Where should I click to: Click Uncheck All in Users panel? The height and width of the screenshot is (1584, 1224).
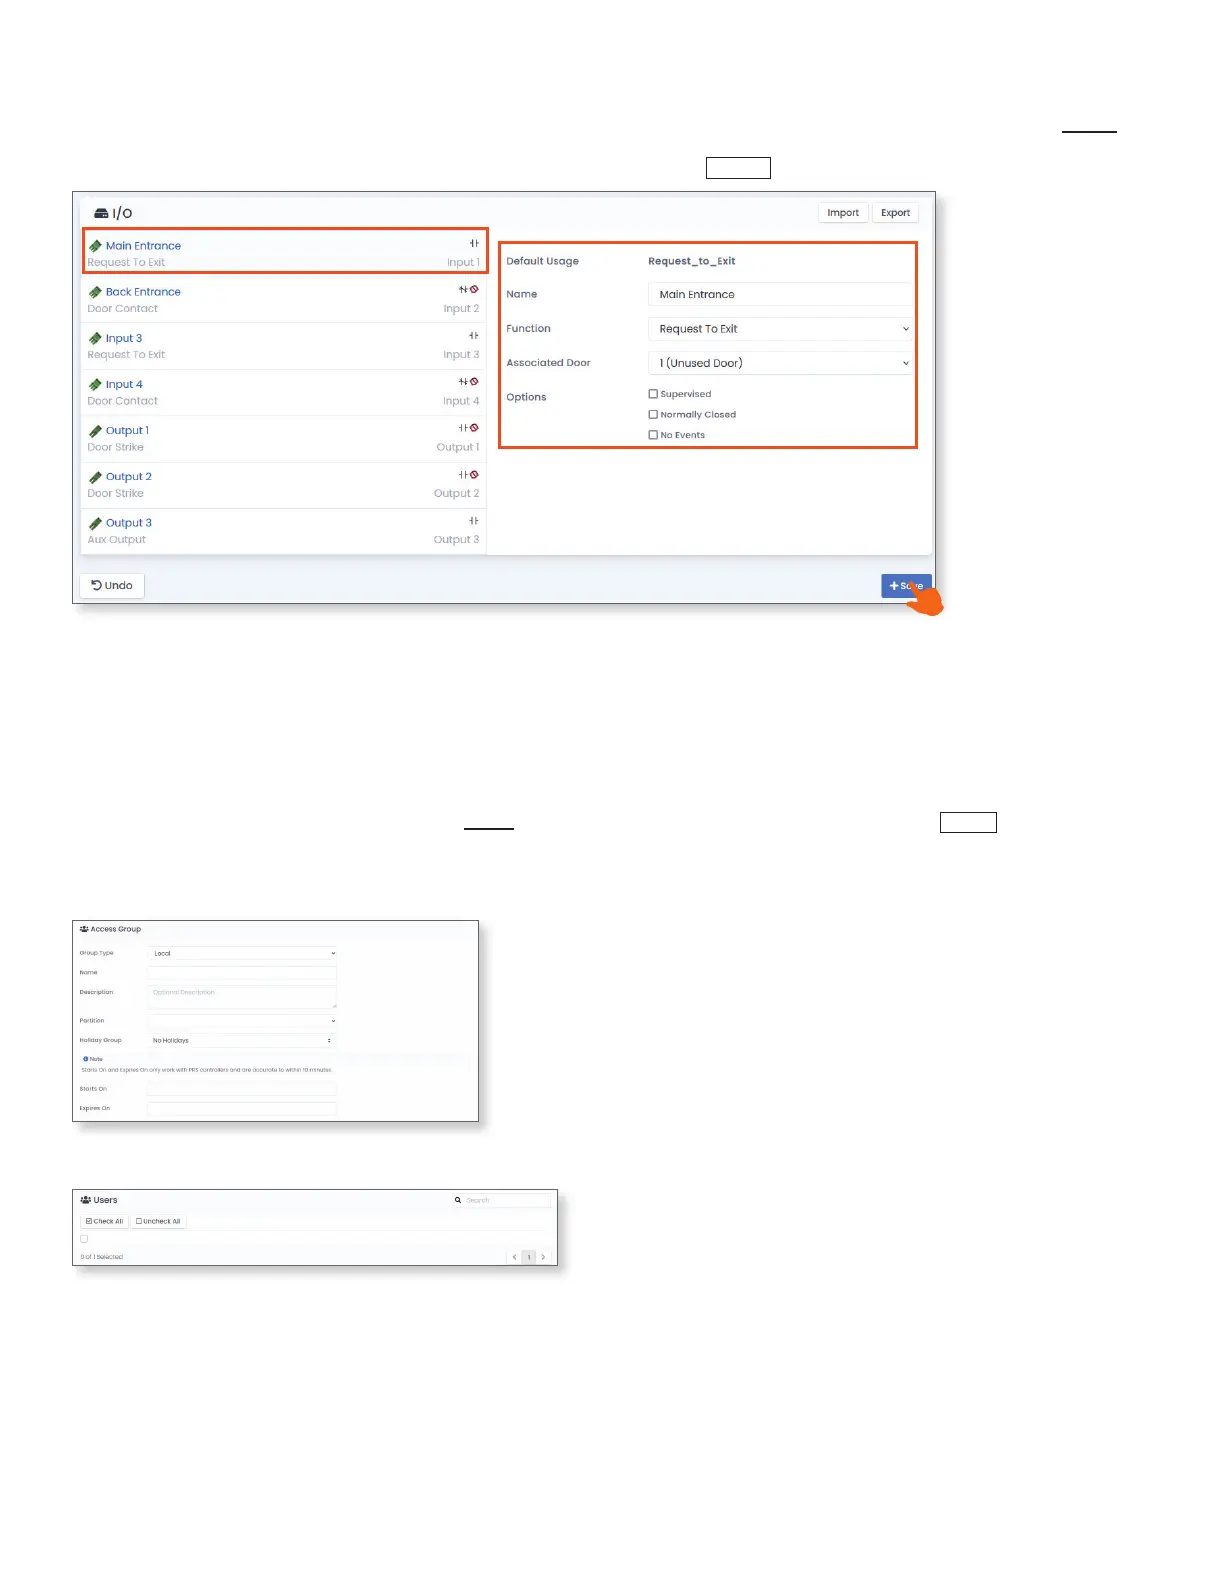point(158,1221)
